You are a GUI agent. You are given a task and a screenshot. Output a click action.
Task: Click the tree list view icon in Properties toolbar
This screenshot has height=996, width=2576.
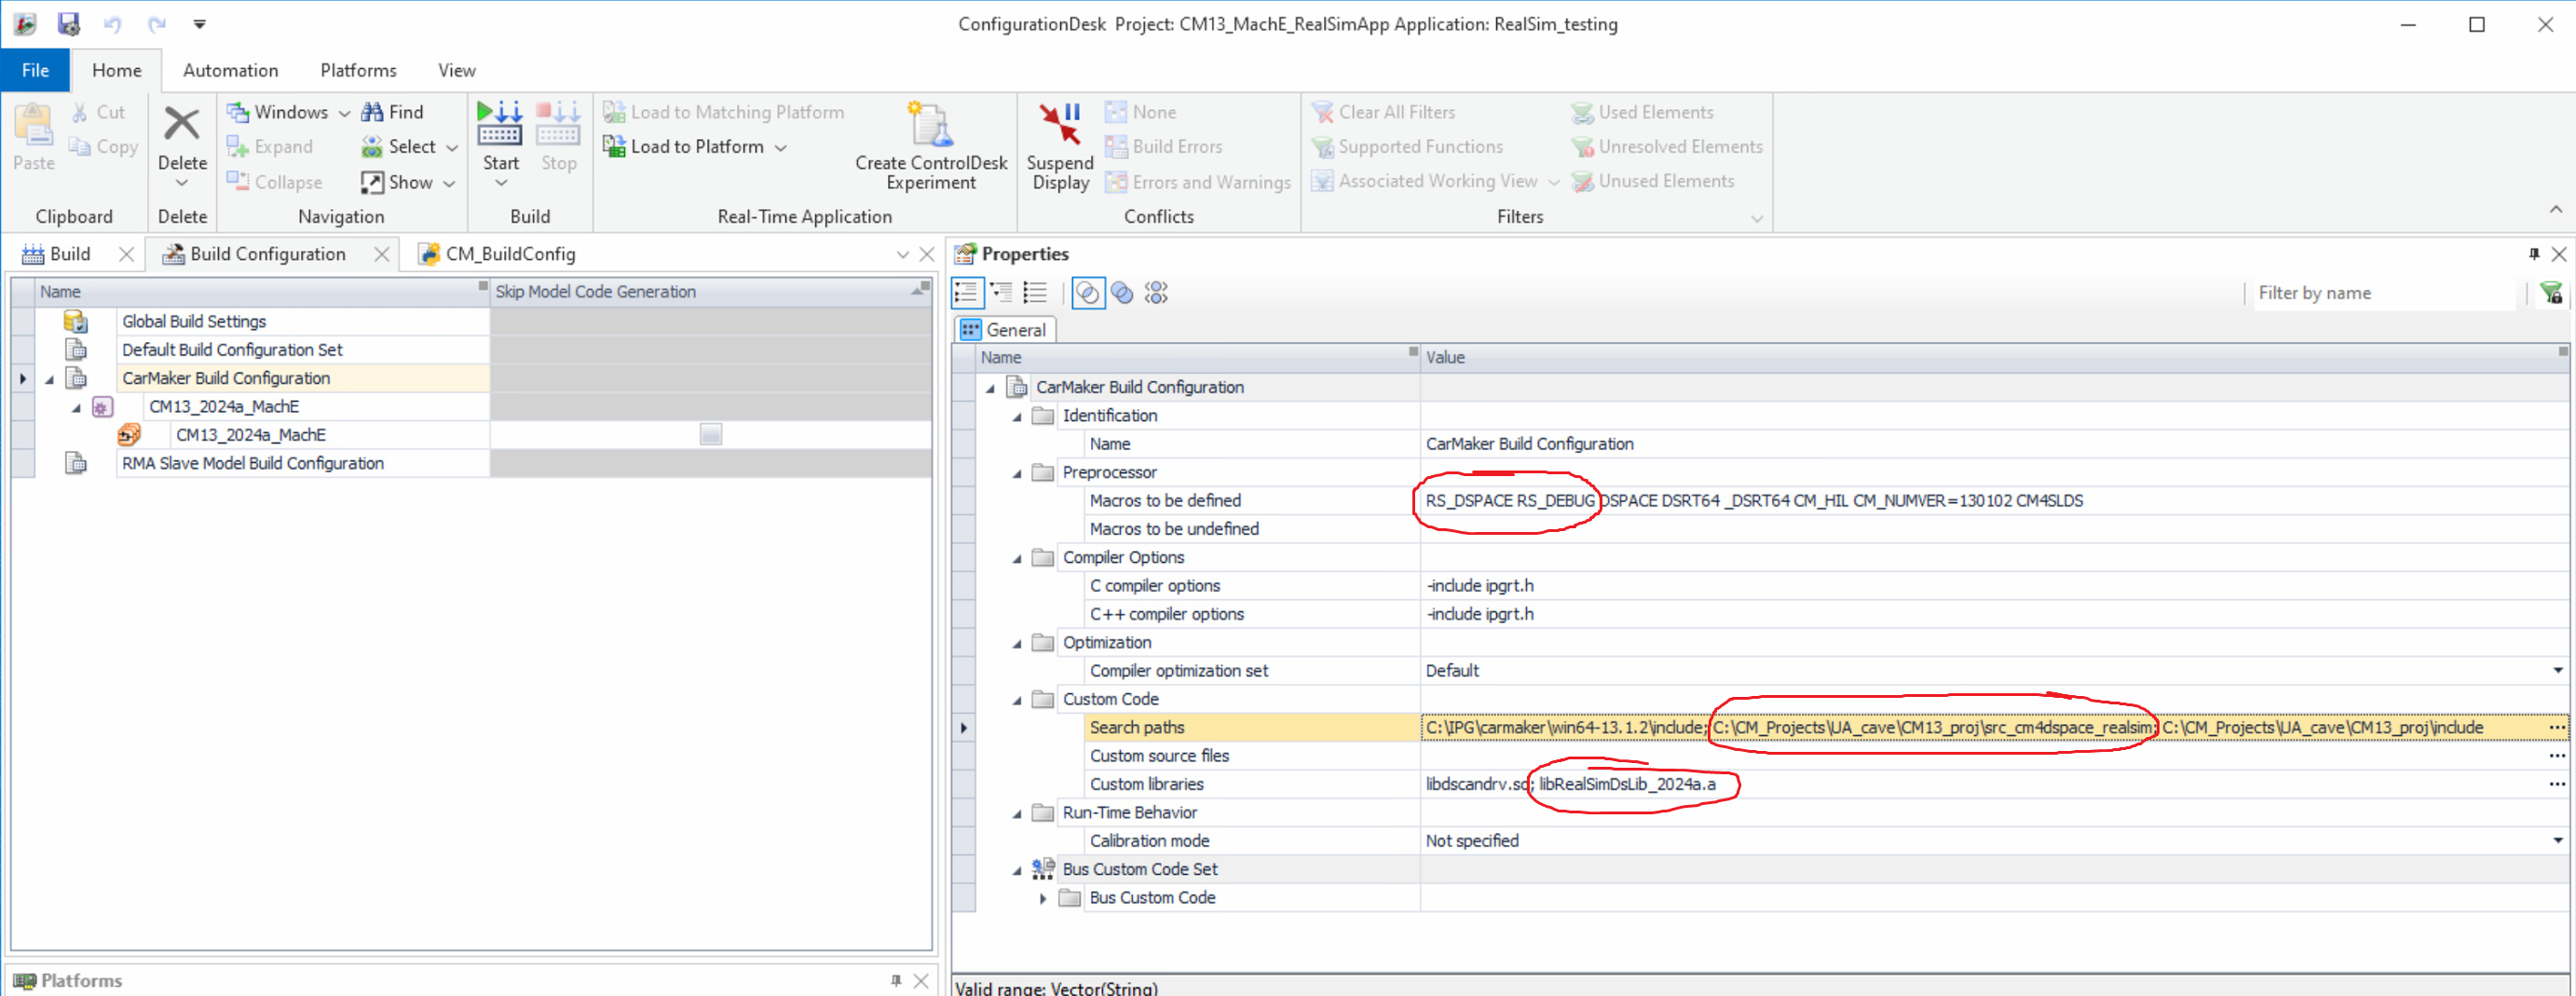tap(1001, 293)
